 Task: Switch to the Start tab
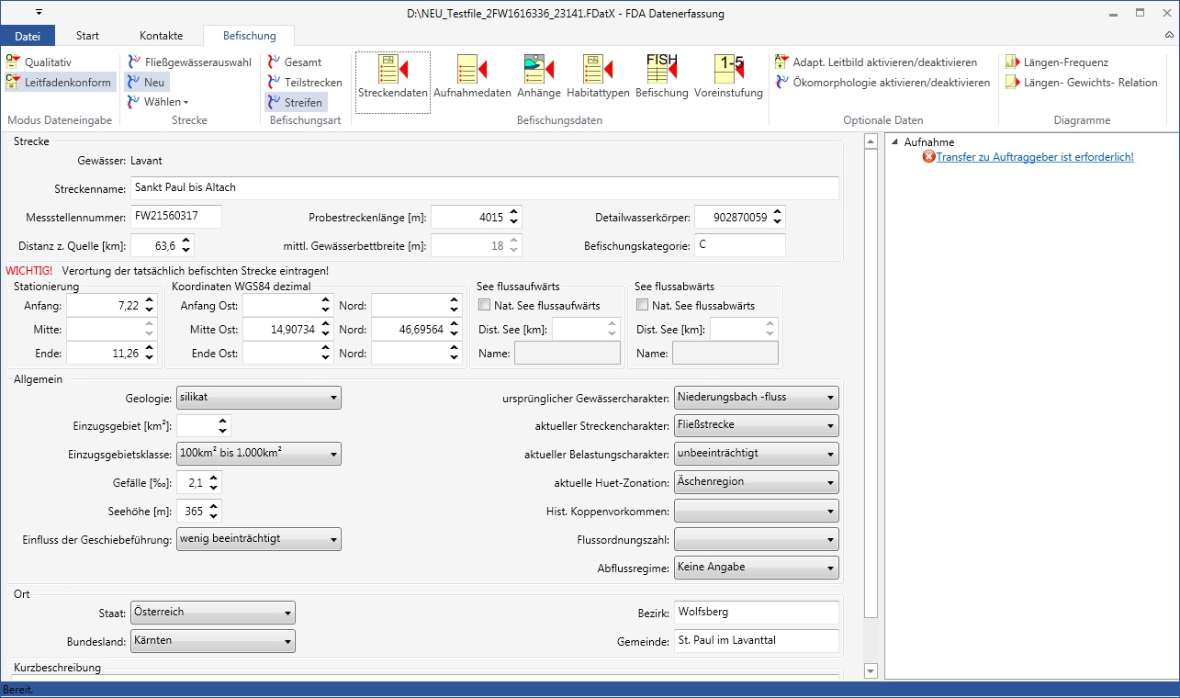(87, 35)
